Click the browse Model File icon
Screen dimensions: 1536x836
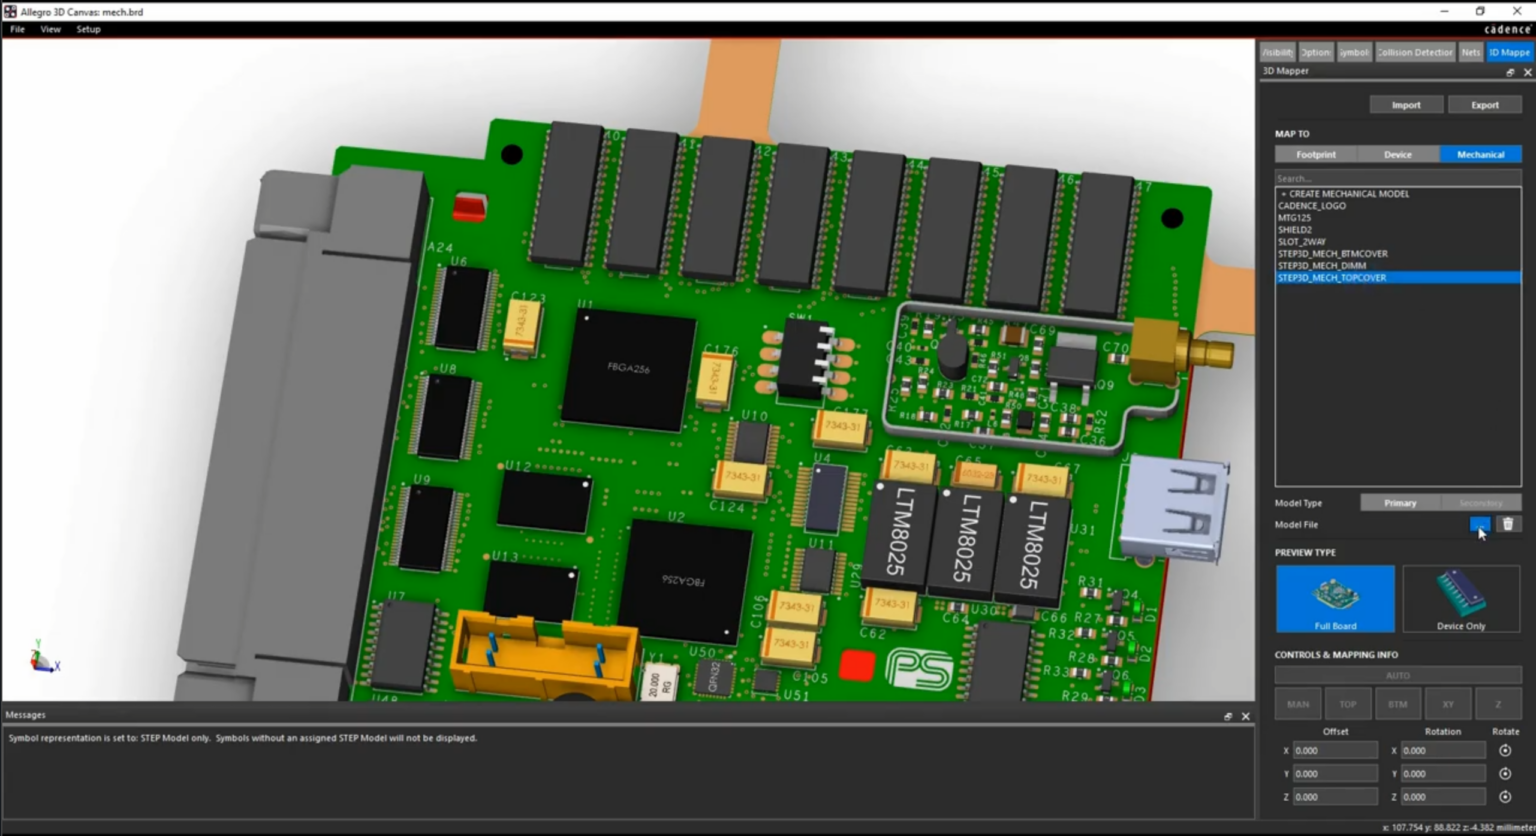click(1480, 523)
